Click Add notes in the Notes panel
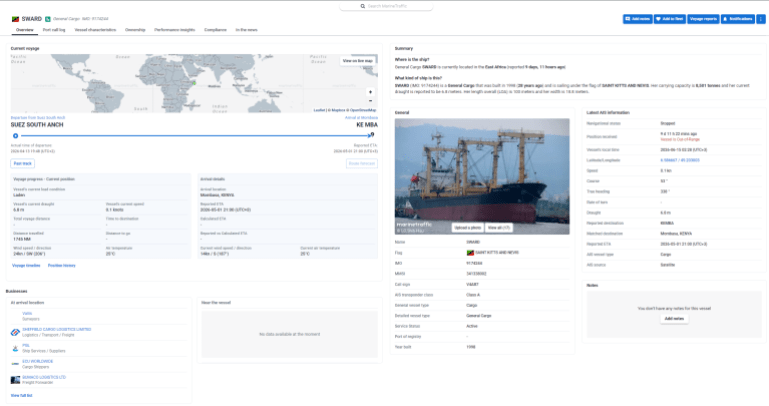The width and height of the screenshot is (769, 406). (x=674, y=319)
